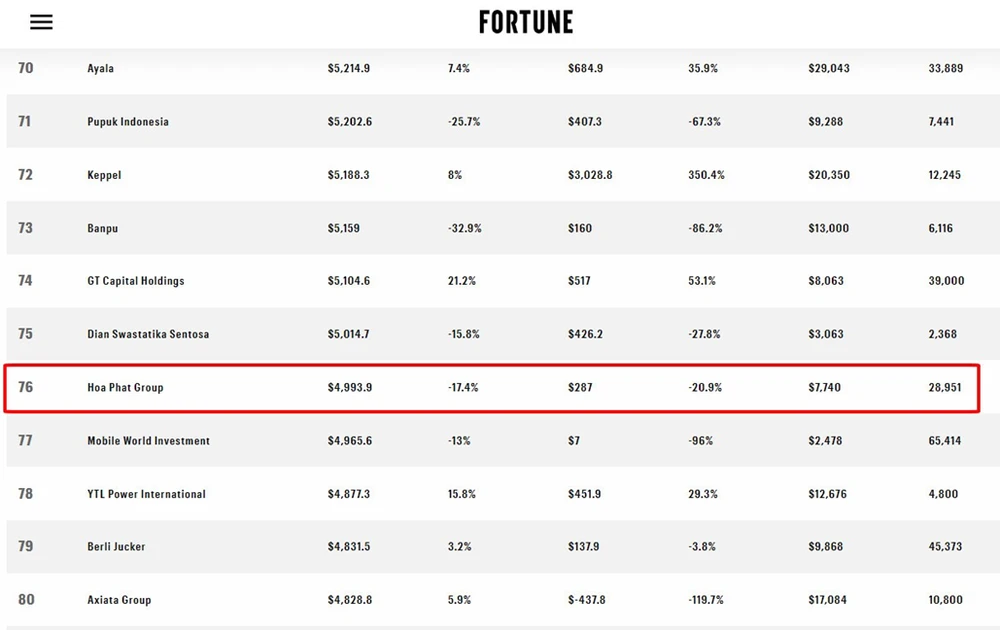Screen dimensions: 1000x630
Task: Select Dian Swastatika Sentosa entry
Action: tap(148, 334)
